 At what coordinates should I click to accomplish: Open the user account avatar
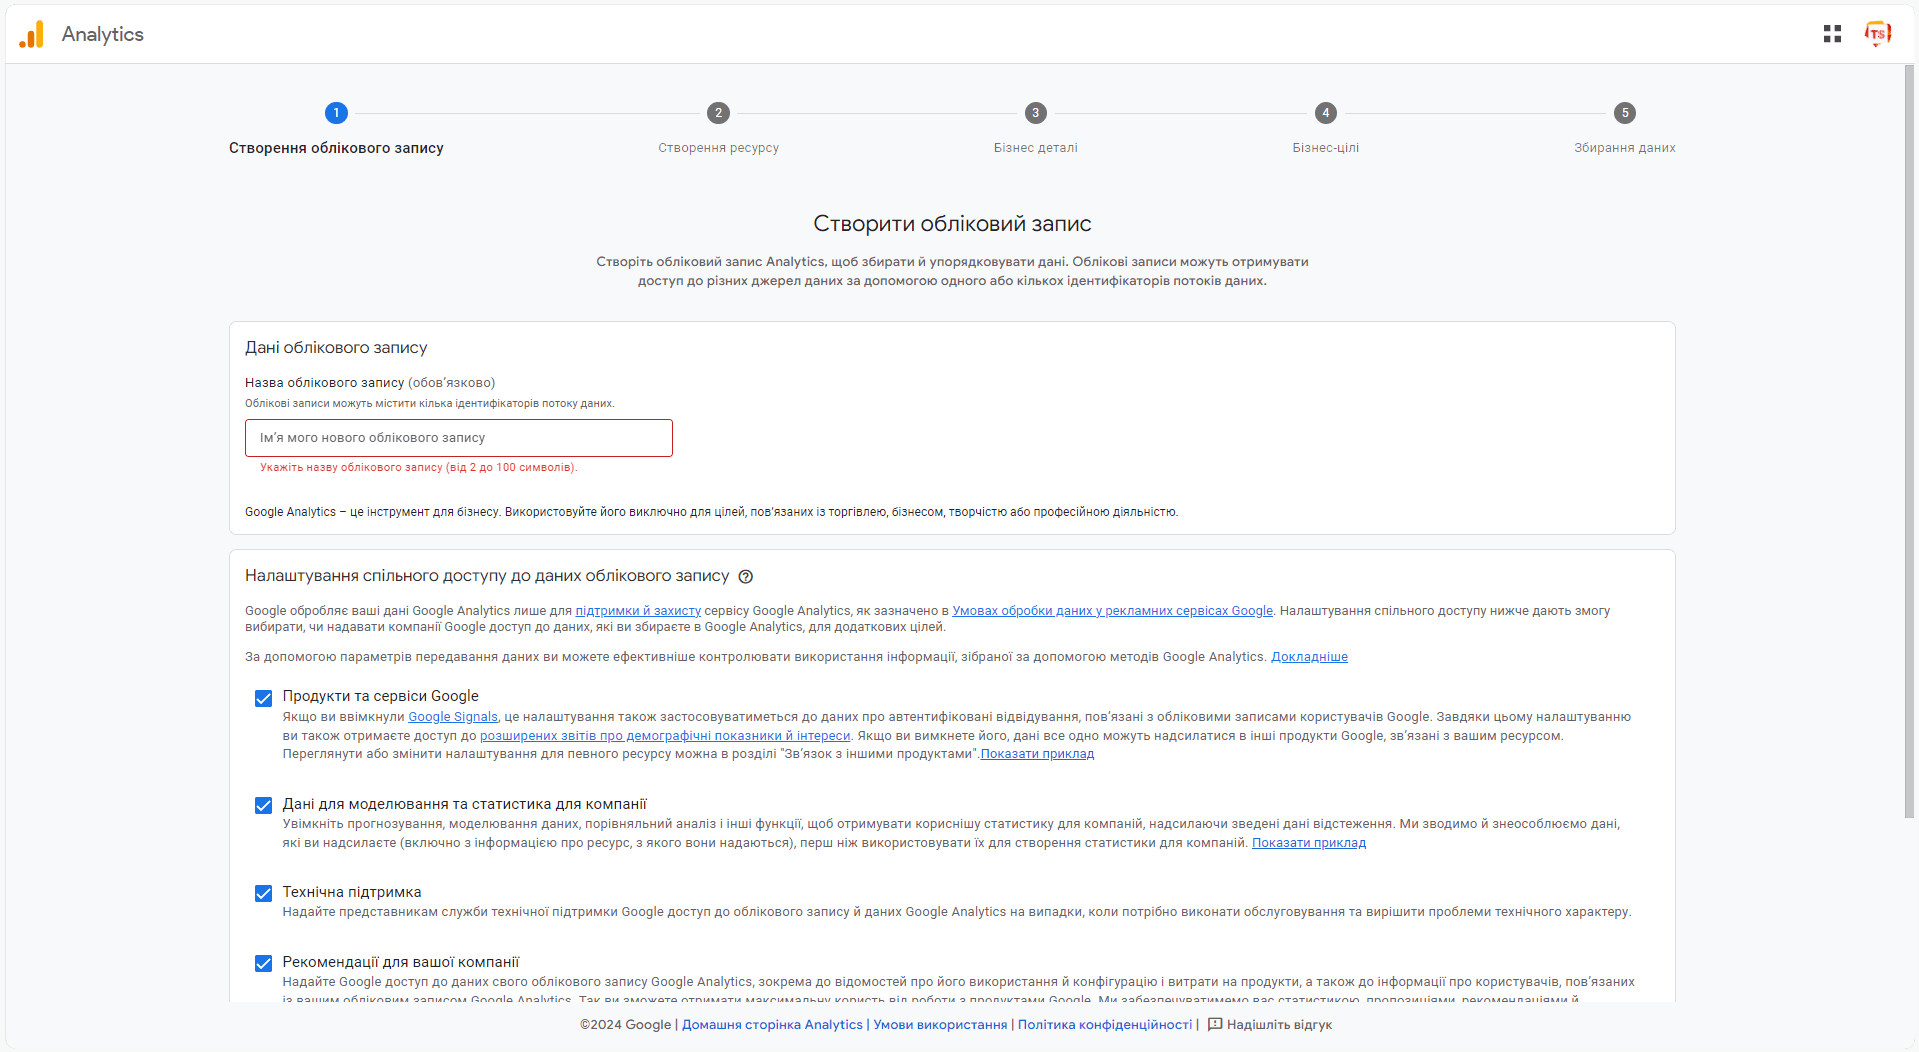pos(1877,34)
